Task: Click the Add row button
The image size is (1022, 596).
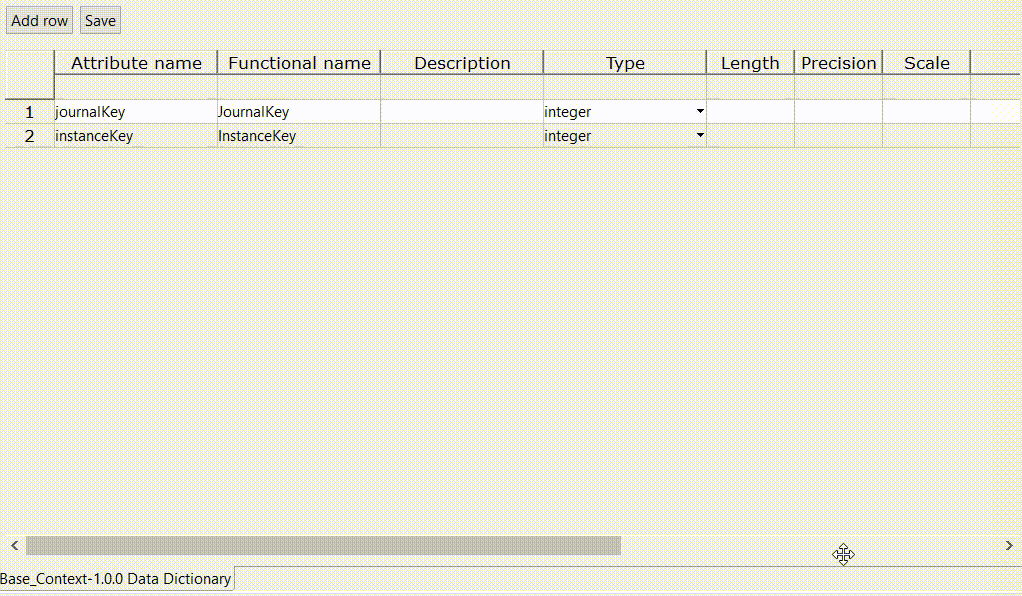Action: point(39,20)
